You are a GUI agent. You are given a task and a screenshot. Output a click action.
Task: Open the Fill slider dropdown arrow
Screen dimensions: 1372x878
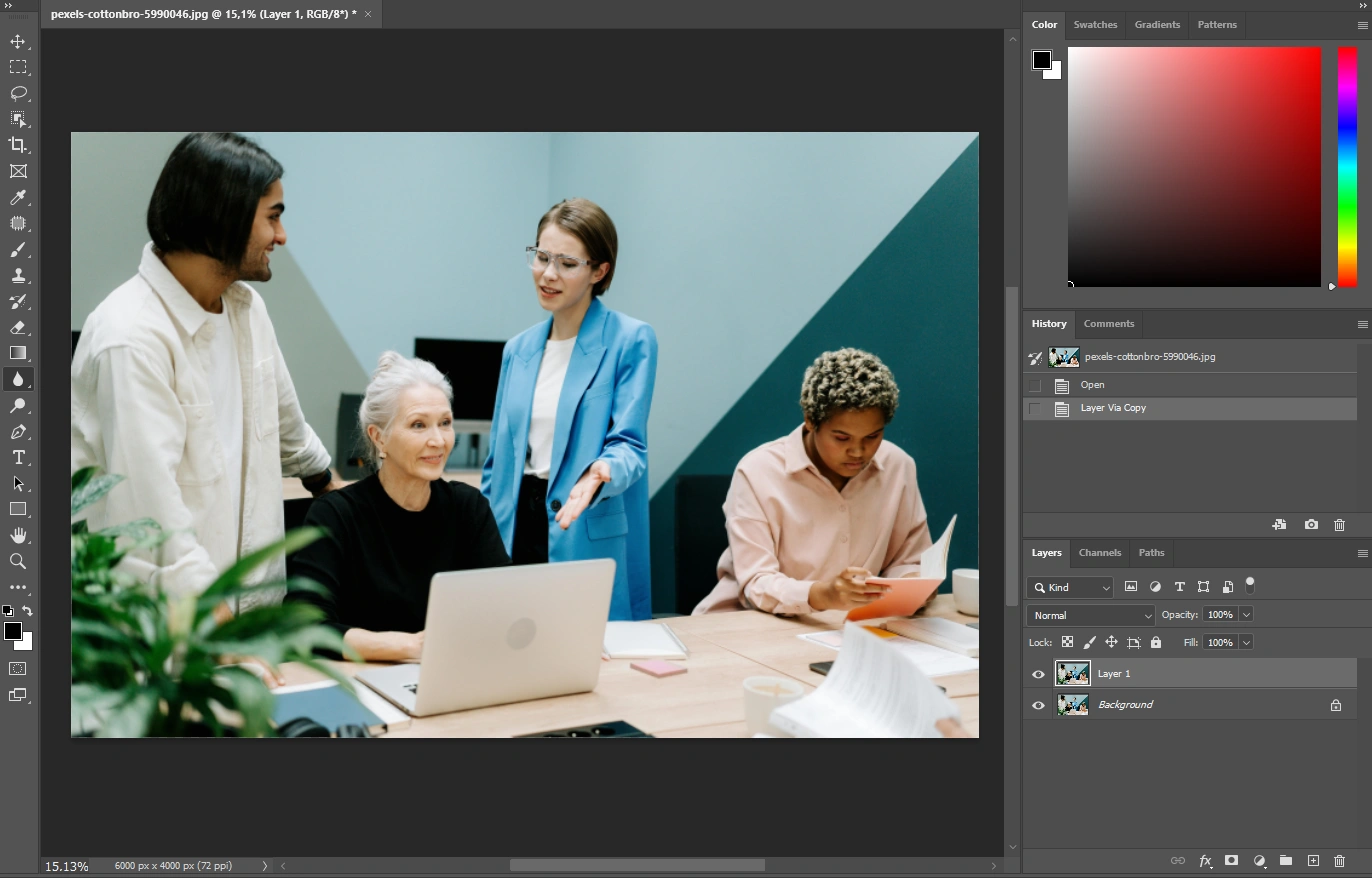point(1246,642)
